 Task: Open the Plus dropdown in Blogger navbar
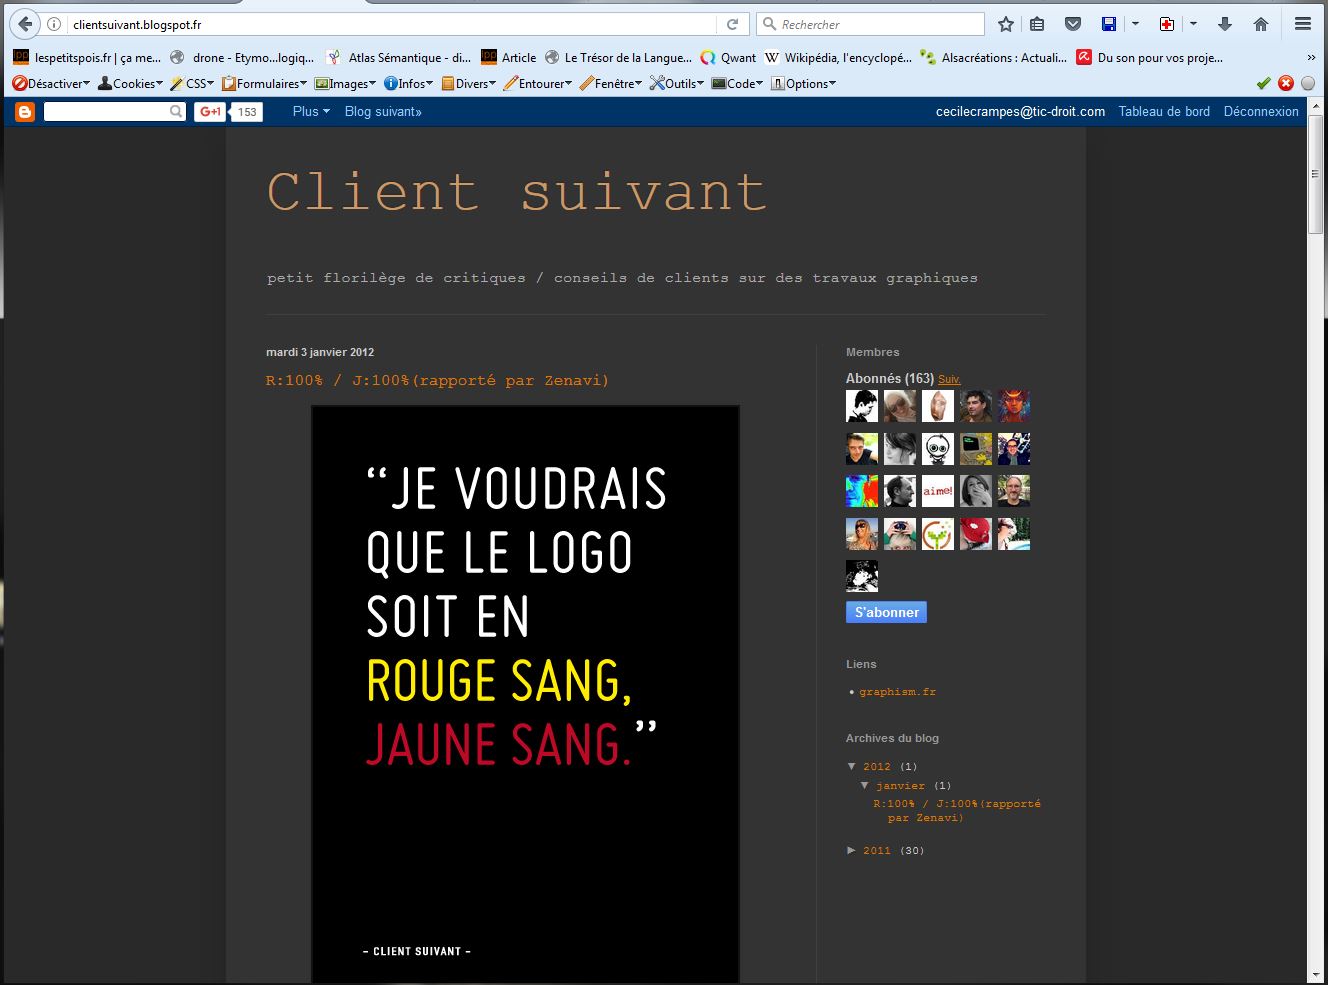pyautogui.click(x=310, y=112)
